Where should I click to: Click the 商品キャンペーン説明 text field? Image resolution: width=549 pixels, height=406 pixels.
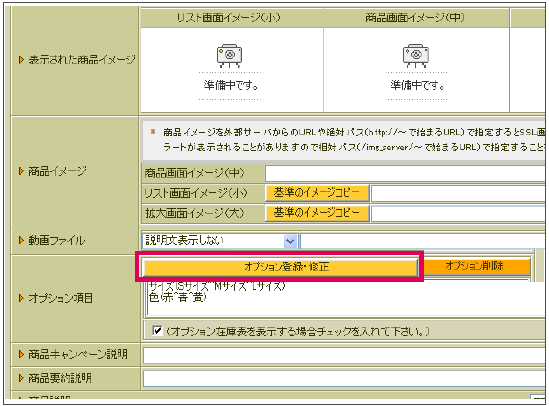point(345,356)
